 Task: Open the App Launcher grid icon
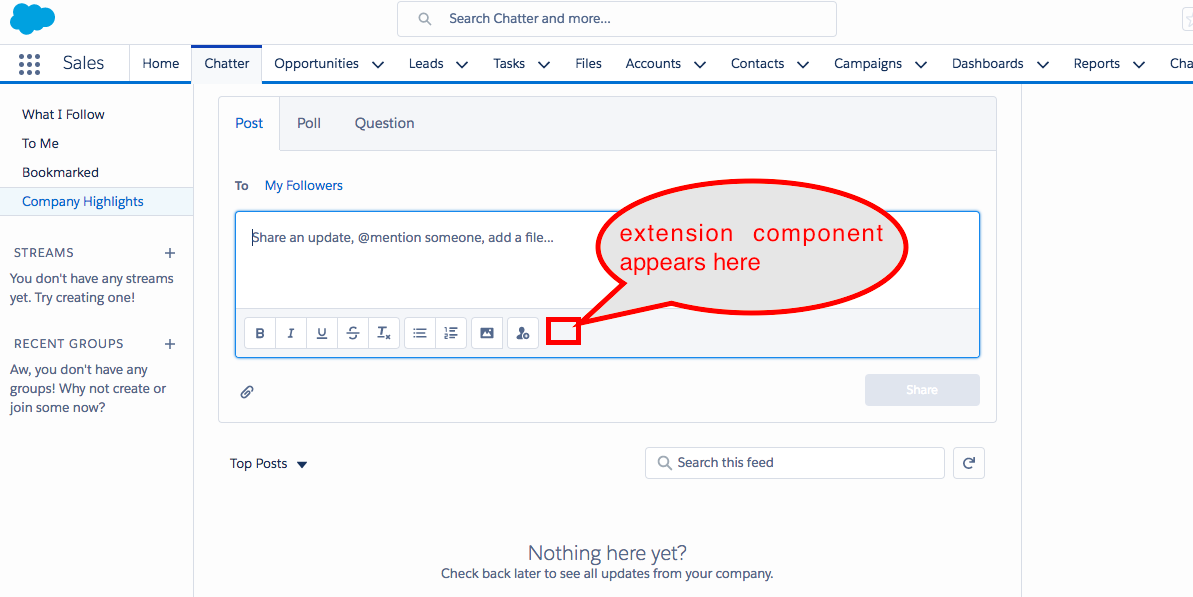pyautogui.click(x=29, y=64)
